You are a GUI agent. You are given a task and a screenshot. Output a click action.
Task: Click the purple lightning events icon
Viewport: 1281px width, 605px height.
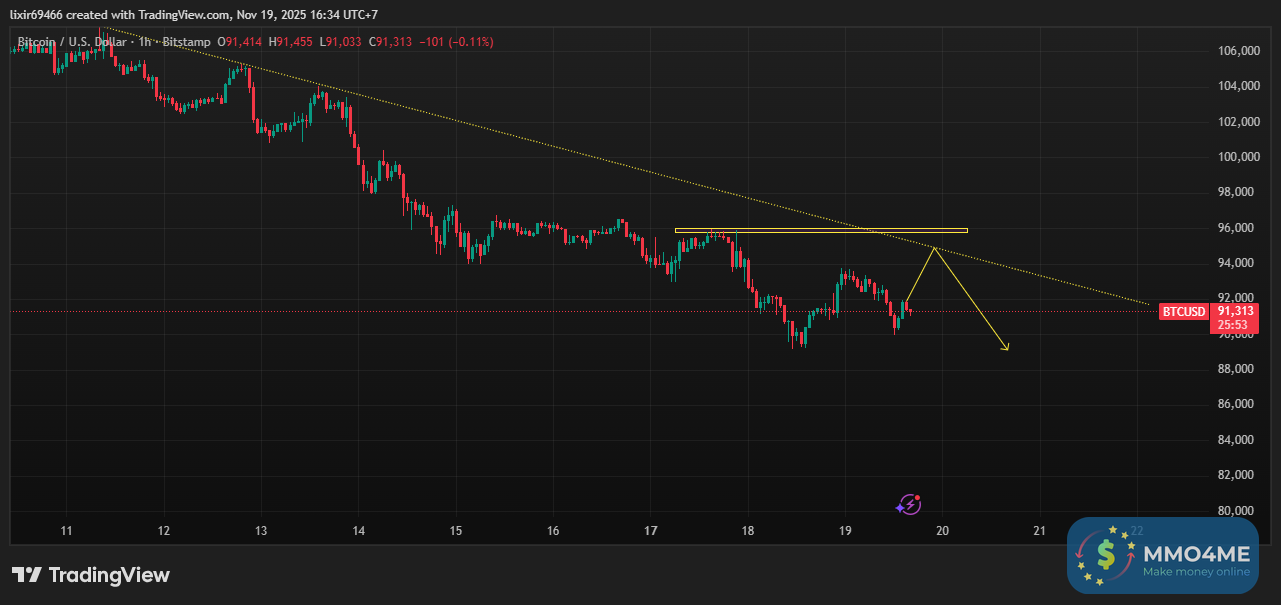(x=908, y=504)
